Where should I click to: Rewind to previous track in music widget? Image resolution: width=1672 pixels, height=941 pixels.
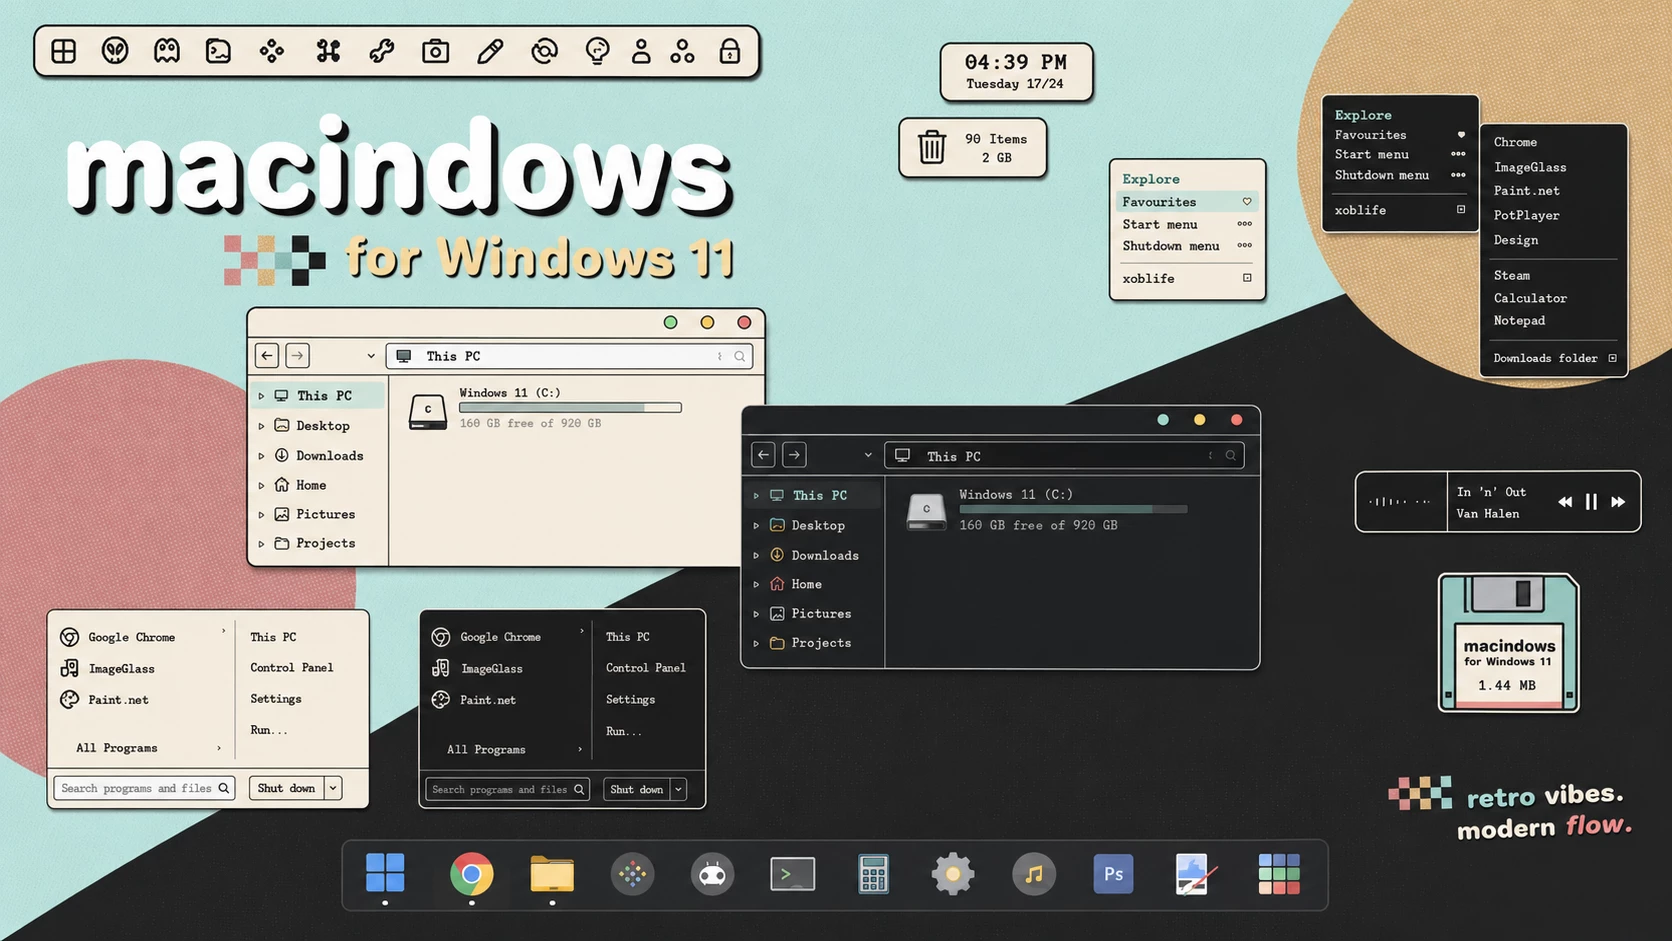tap(1565, 502)
